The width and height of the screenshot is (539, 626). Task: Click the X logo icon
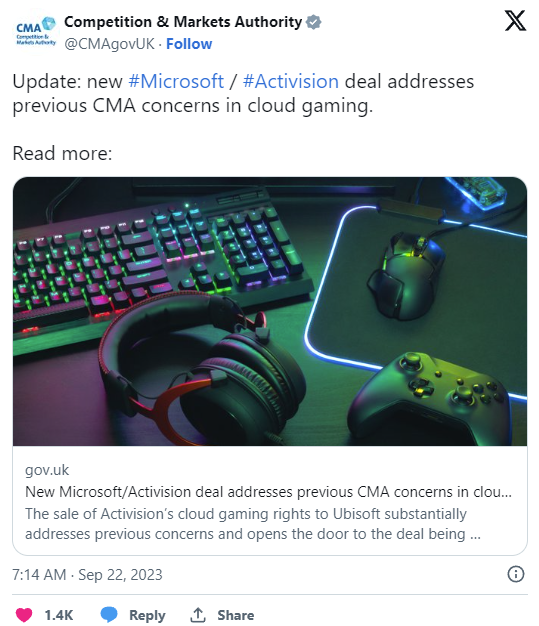[515, 21]
